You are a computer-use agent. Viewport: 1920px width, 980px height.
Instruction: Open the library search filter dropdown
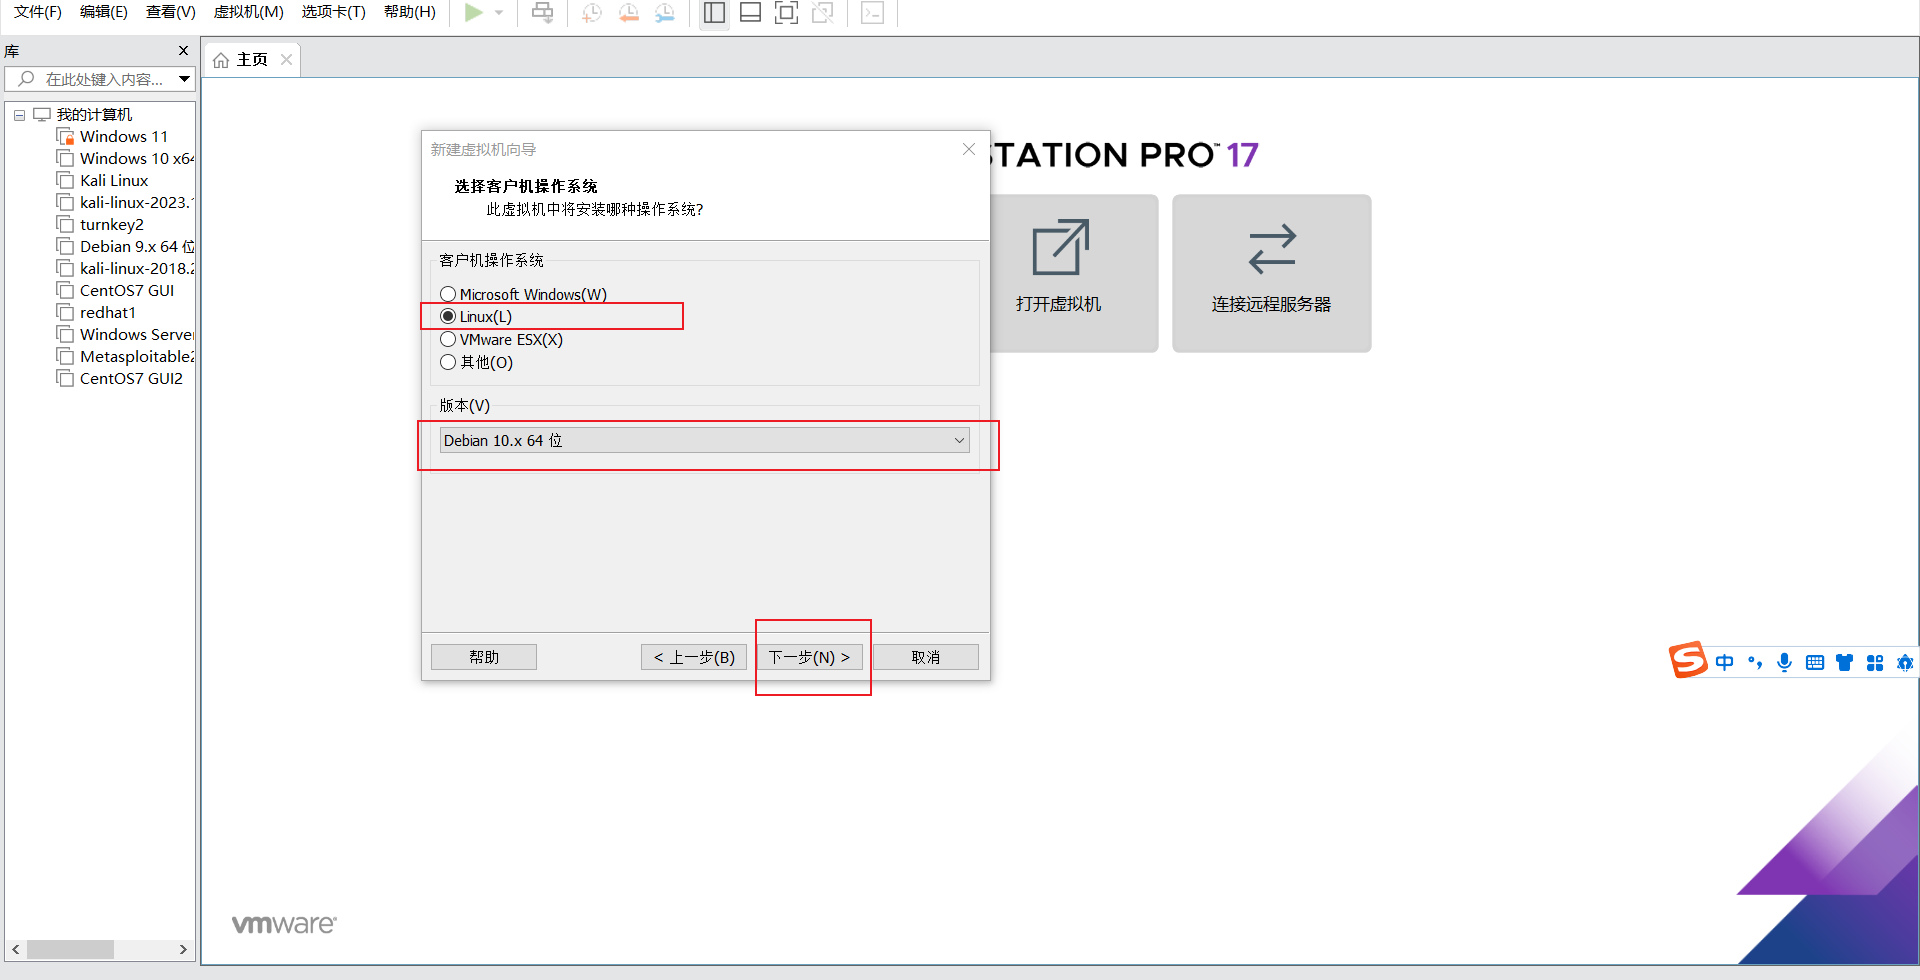[x=184, y=79]
